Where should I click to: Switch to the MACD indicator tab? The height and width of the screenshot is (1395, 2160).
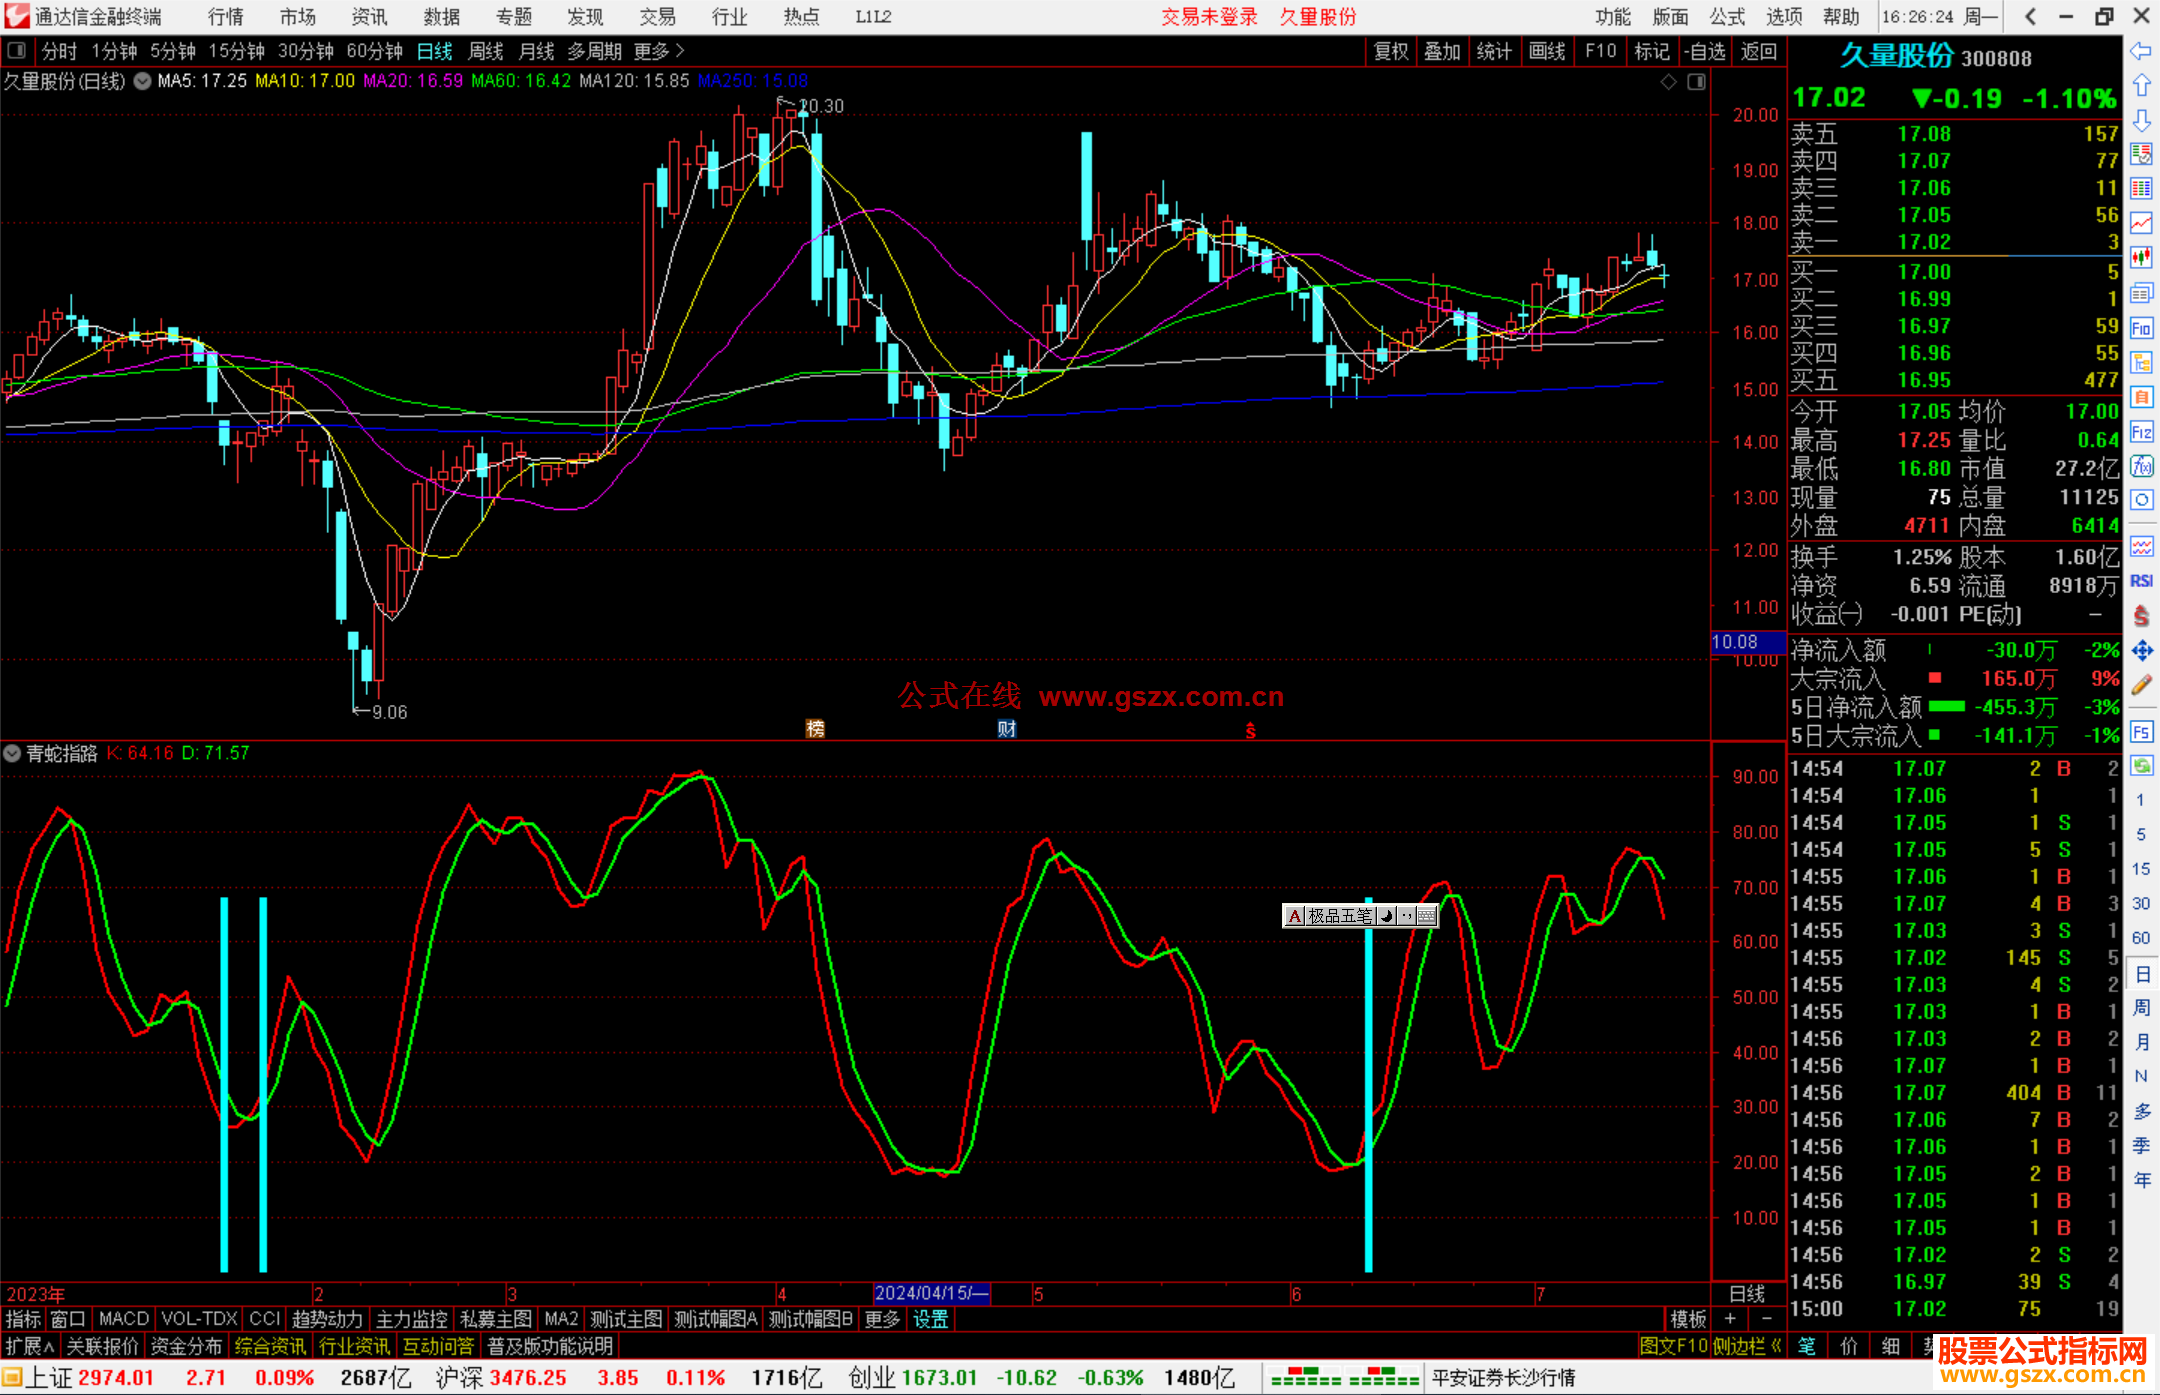(123, 1319)
